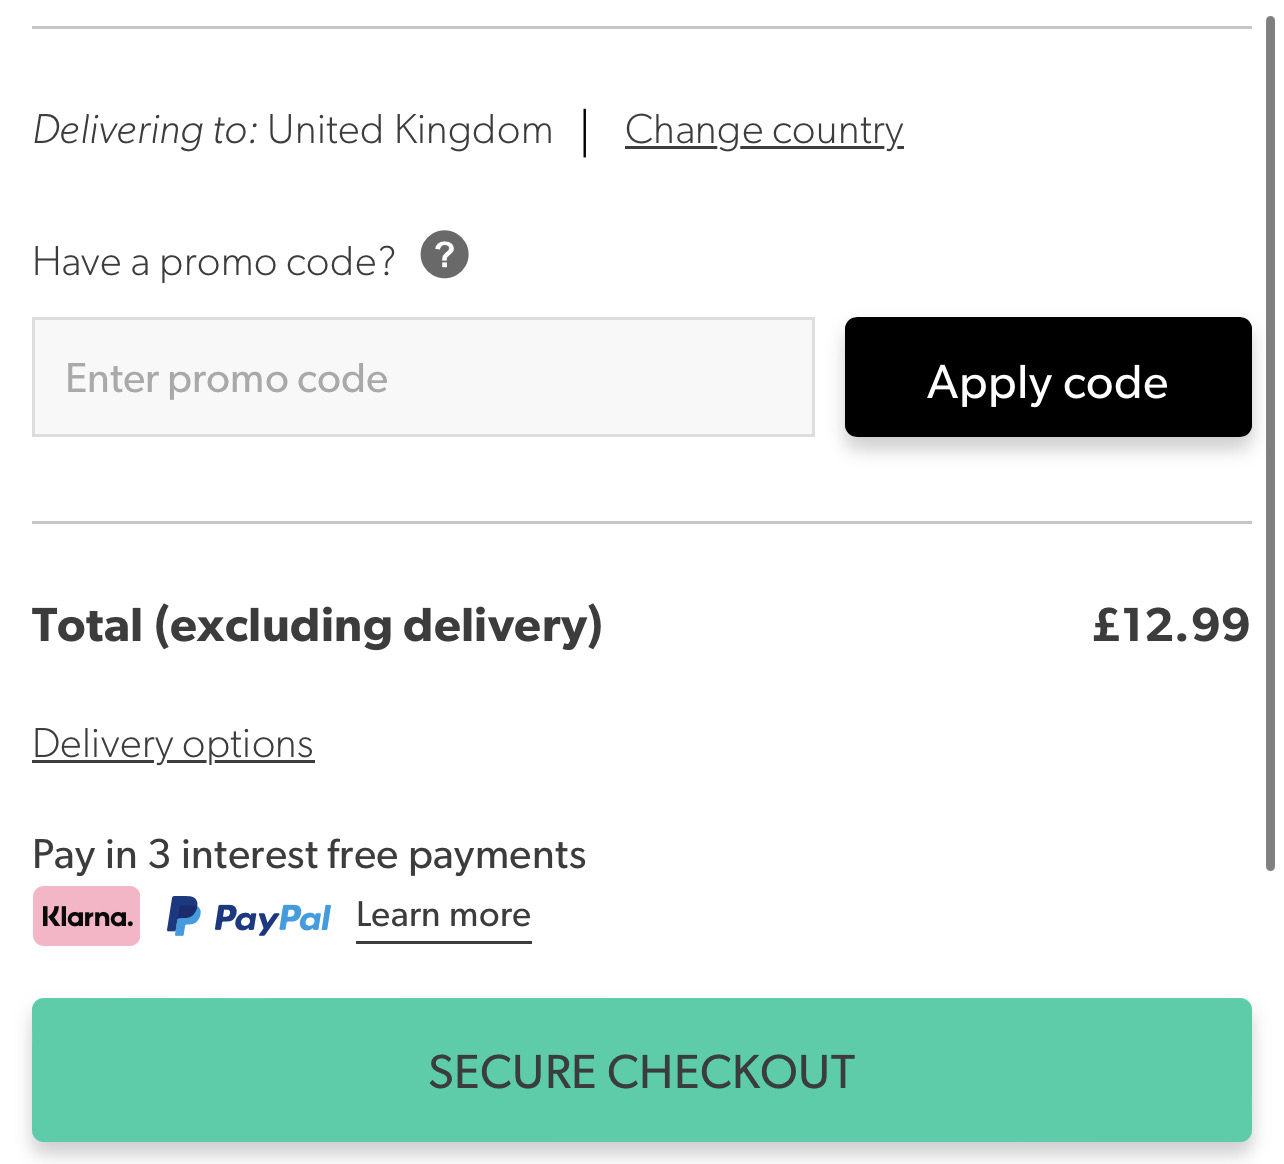Click the green SECURE CHECKOUT button
This screenshot has height=1164, width=1284.
click(641, 1070)
